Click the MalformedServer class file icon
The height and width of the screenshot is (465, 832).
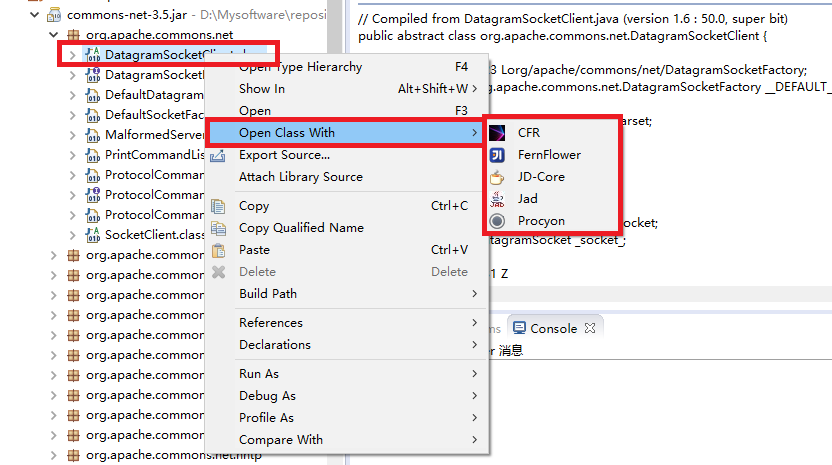93,135
